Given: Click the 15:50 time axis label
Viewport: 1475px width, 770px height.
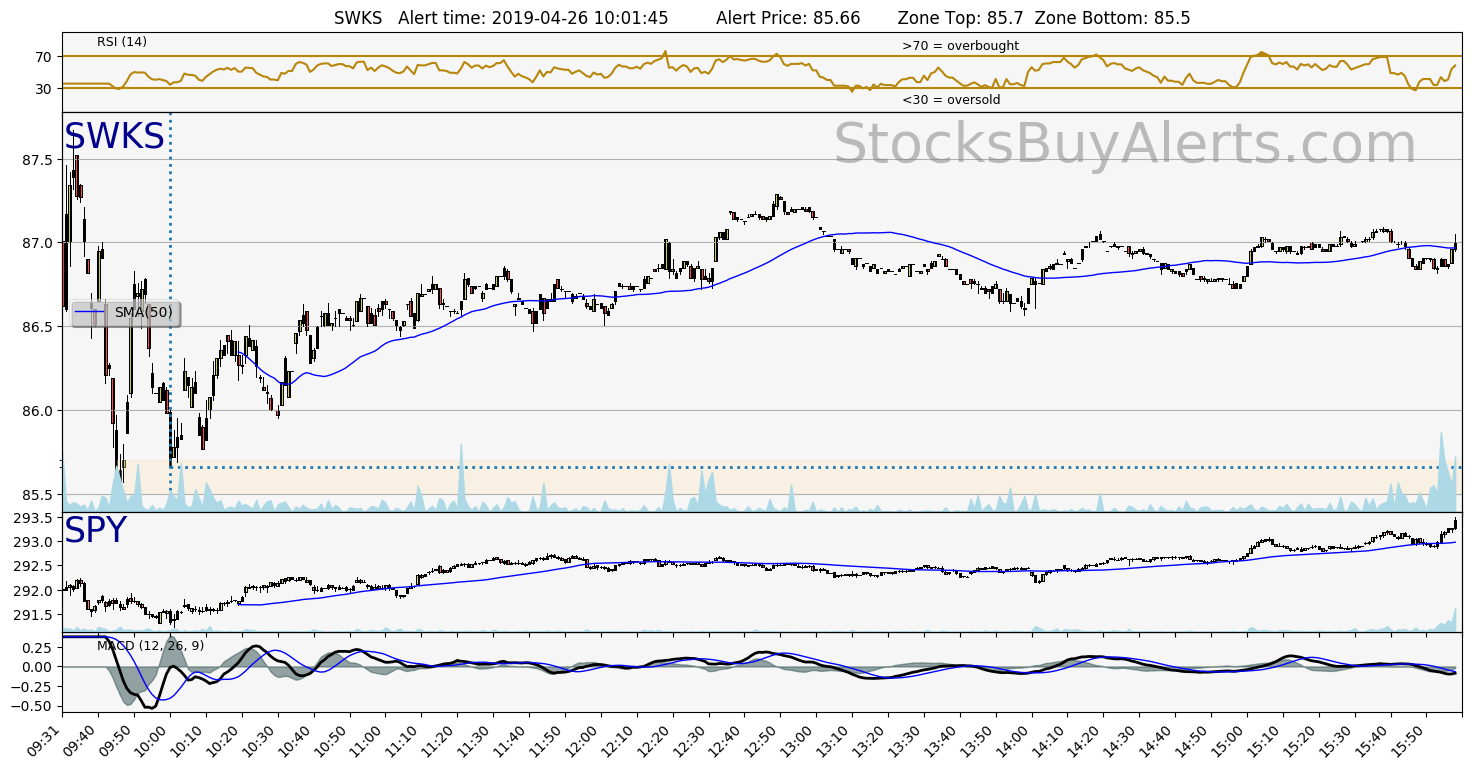Looking at the screenshot, I should 1410,741.
